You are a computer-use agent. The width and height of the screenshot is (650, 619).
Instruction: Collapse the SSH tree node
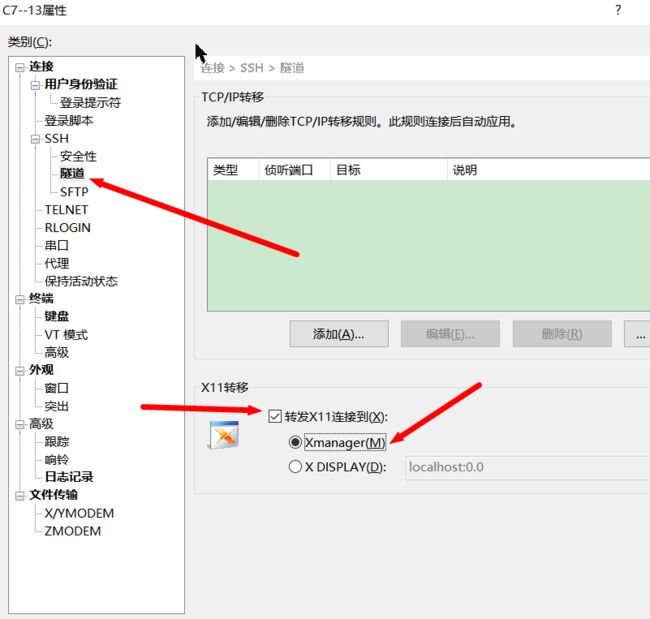pos(35,139)
